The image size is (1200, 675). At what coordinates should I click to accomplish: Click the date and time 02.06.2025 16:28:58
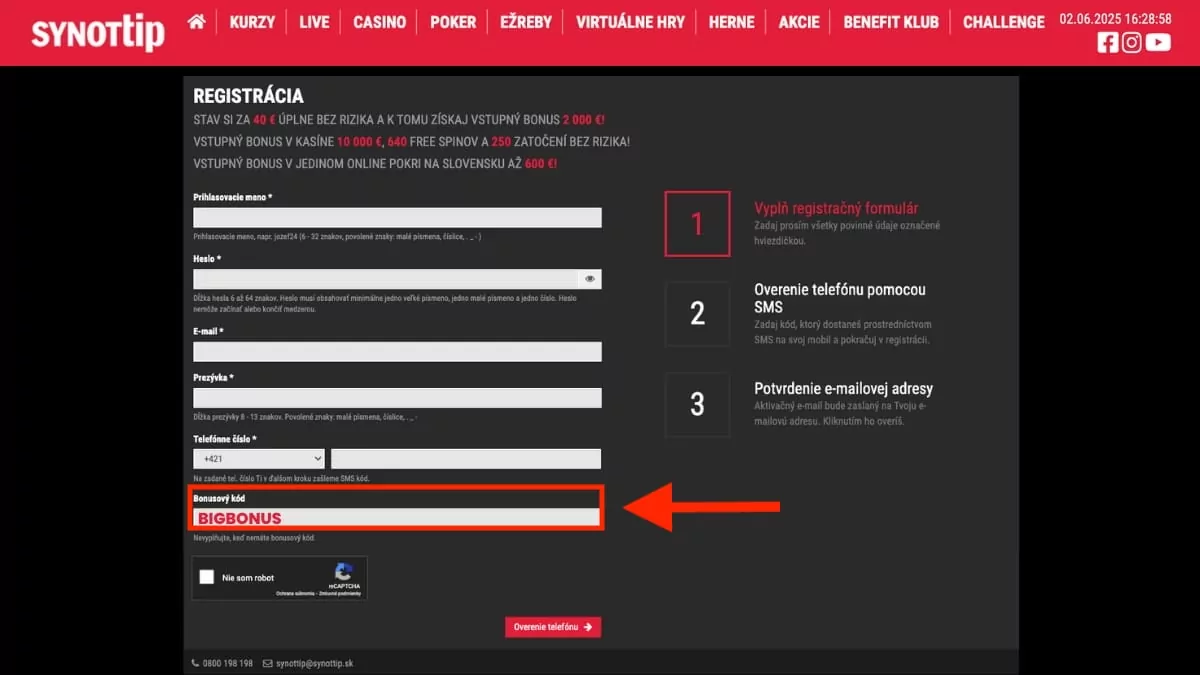[x=1115, y=18]
